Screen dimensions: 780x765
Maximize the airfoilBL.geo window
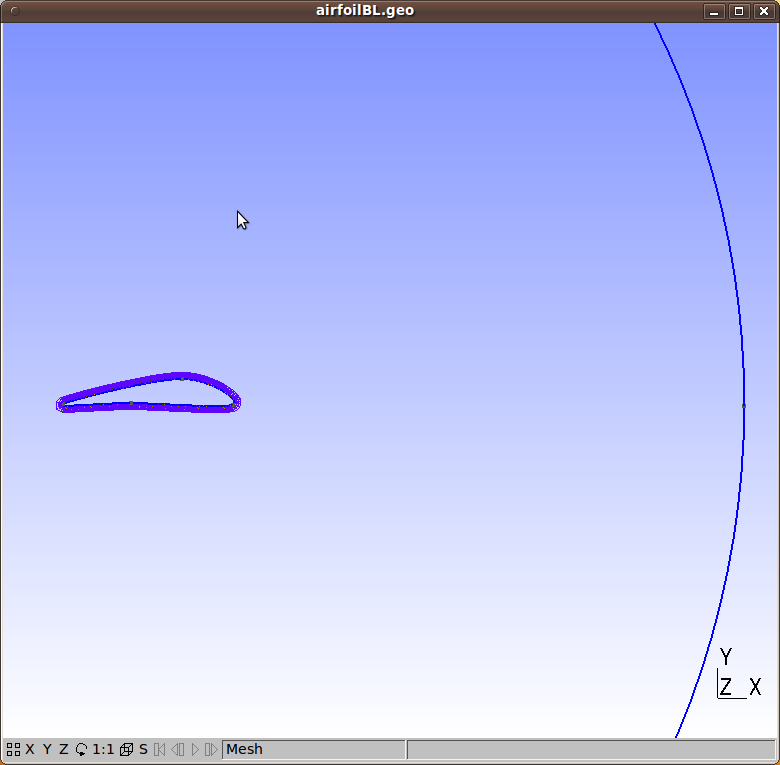[739, 11]
